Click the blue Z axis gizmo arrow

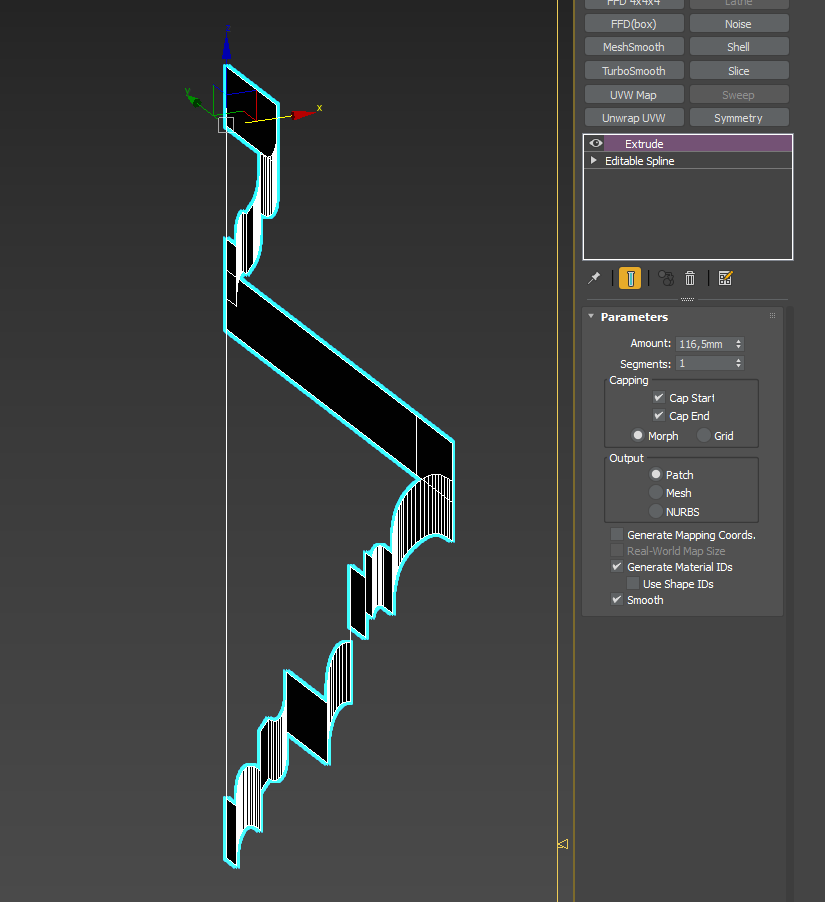tap(227, 46)
